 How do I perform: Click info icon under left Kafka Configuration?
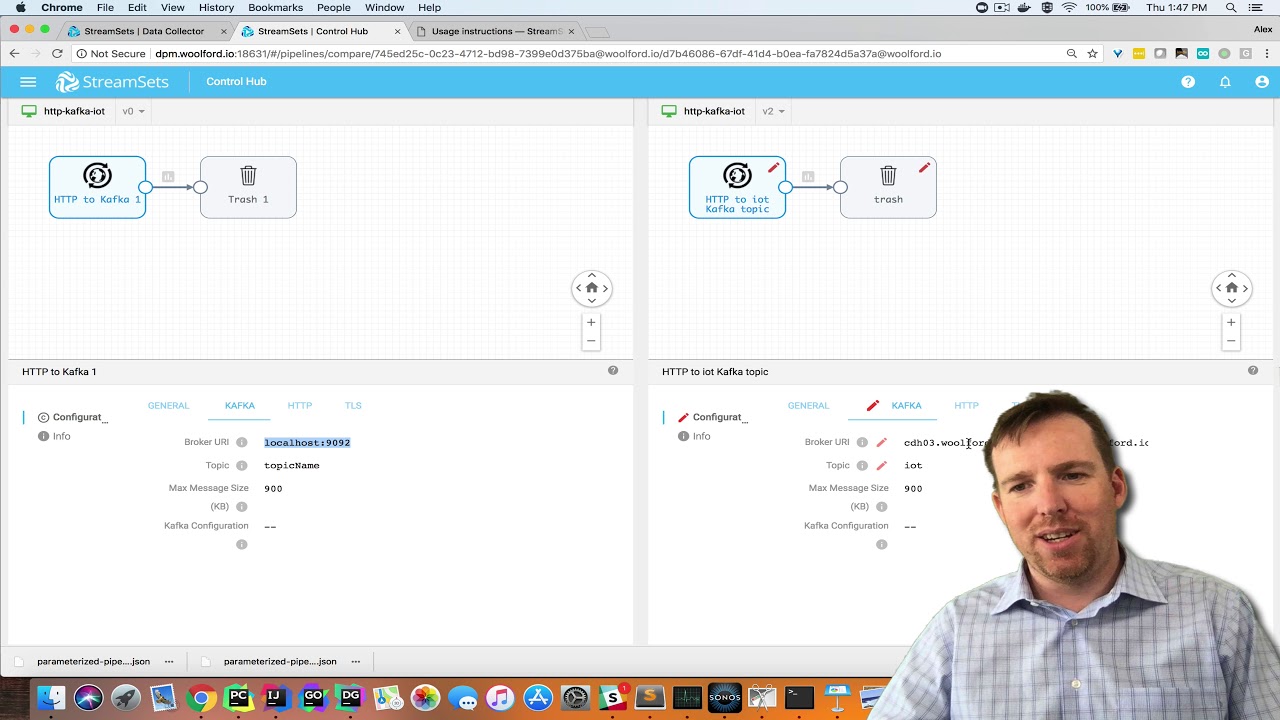click(242, 544)
